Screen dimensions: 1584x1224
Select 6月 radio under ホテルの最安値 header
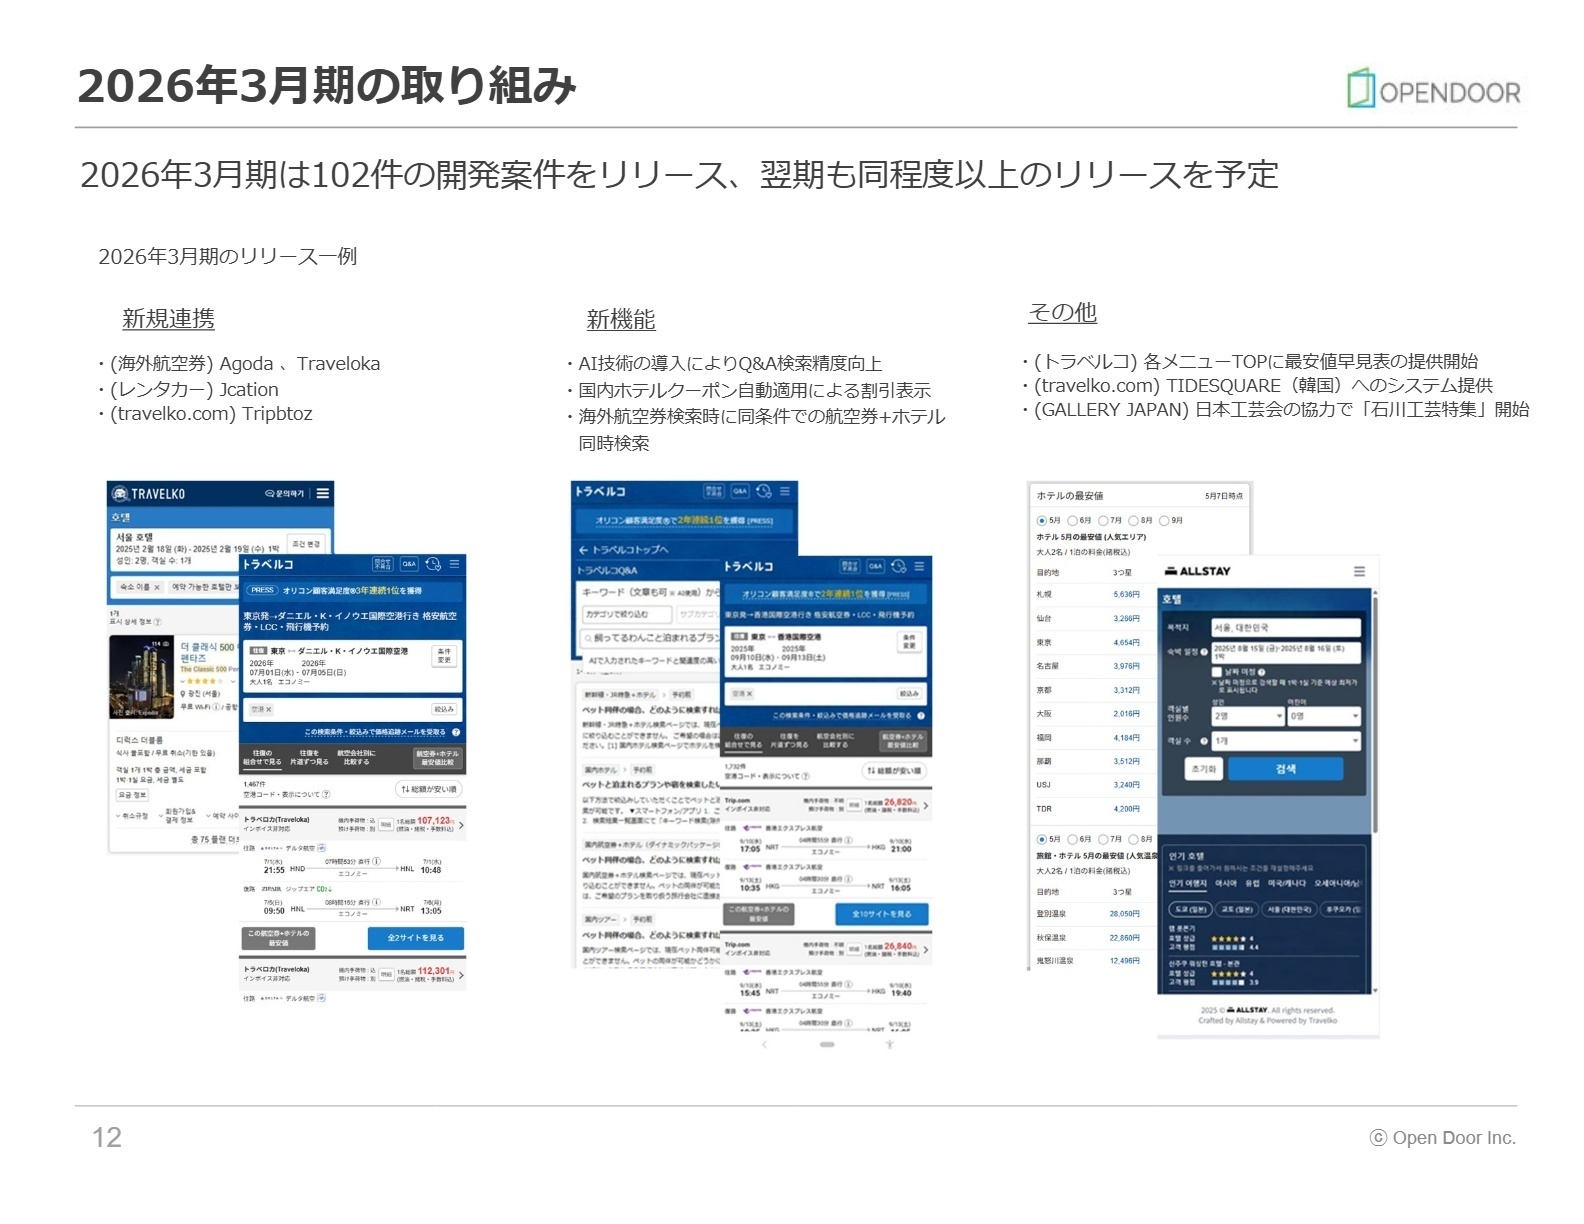[1073, 520]
